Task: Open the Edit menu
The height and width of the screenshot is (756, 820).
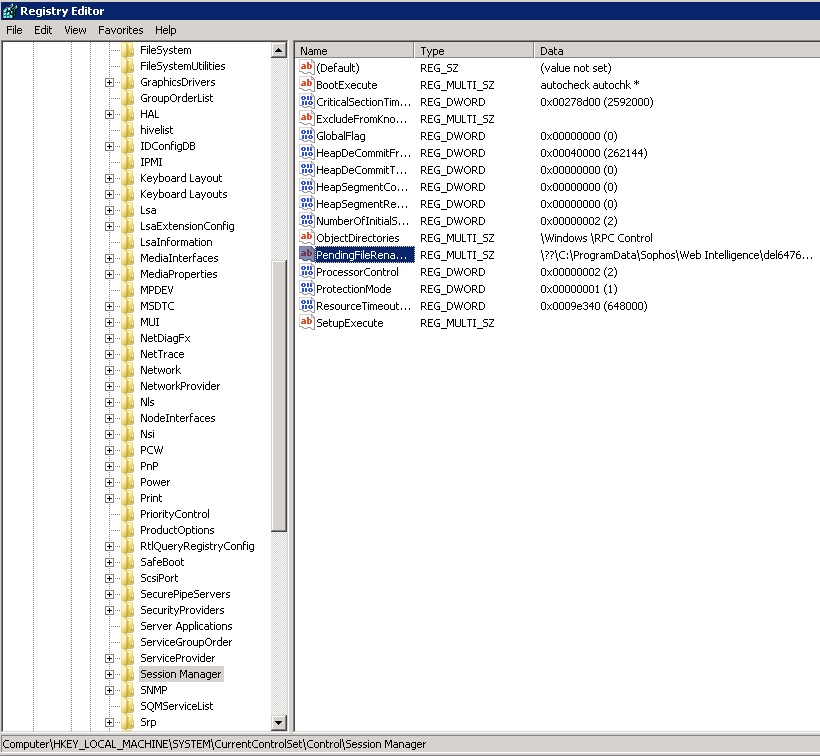Action: [x=43, y=30]
